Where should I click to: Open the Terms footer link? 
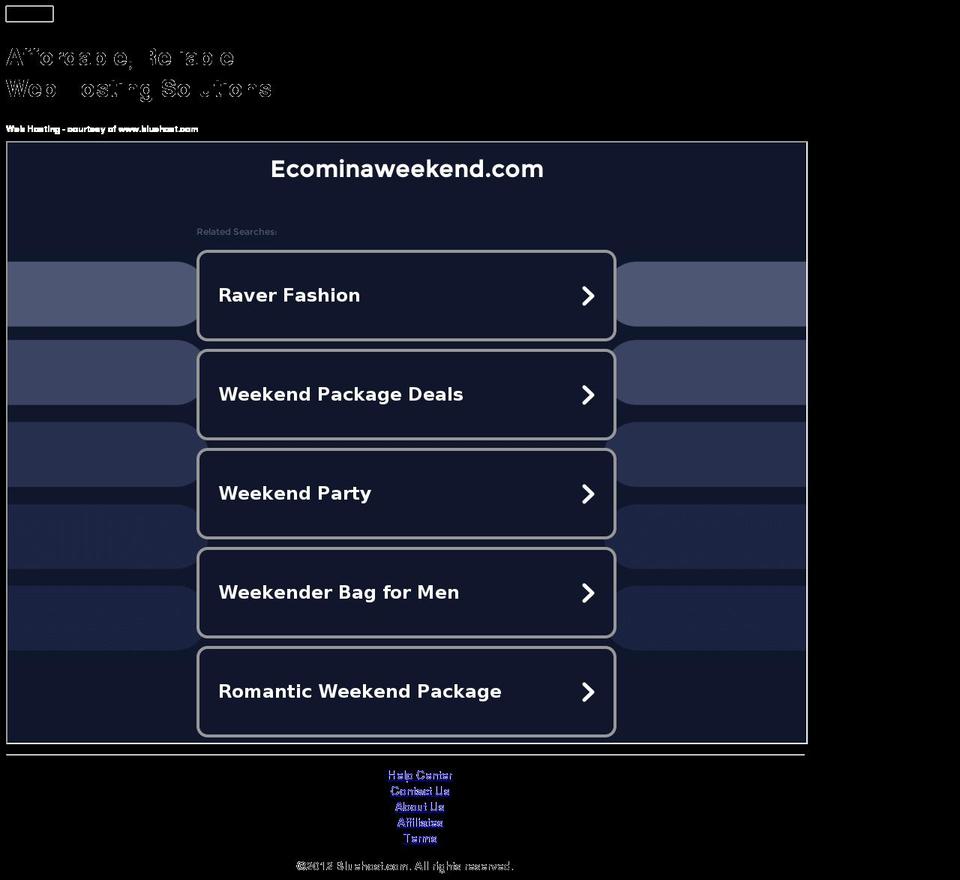click(420, 839)
